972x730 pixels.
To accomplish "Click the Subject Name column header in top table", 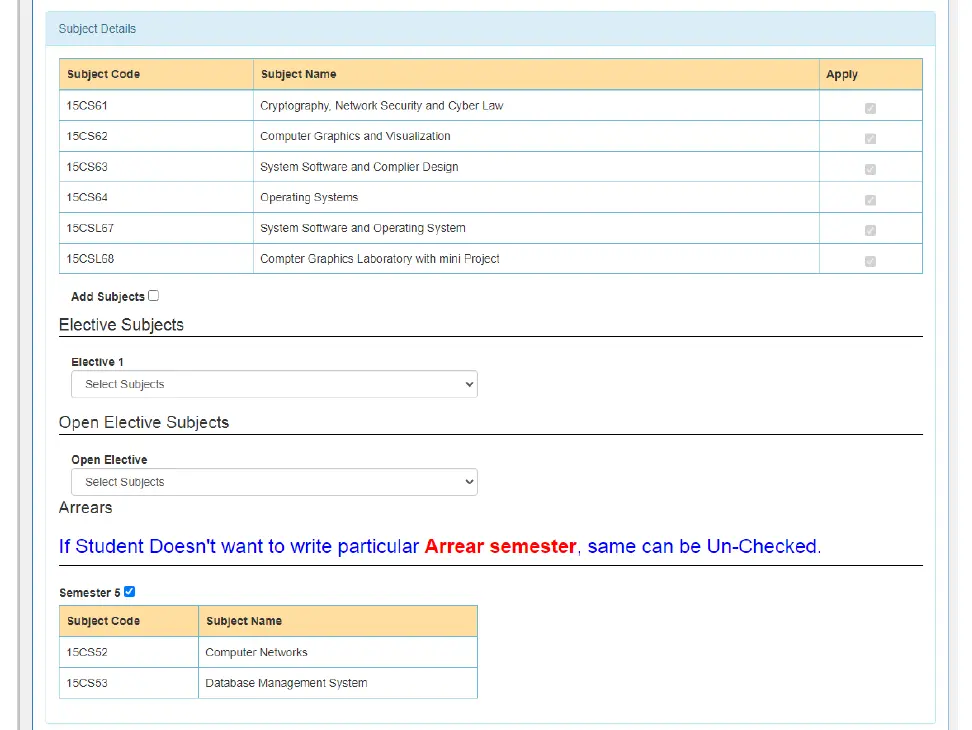I will [x=536, y=74].
